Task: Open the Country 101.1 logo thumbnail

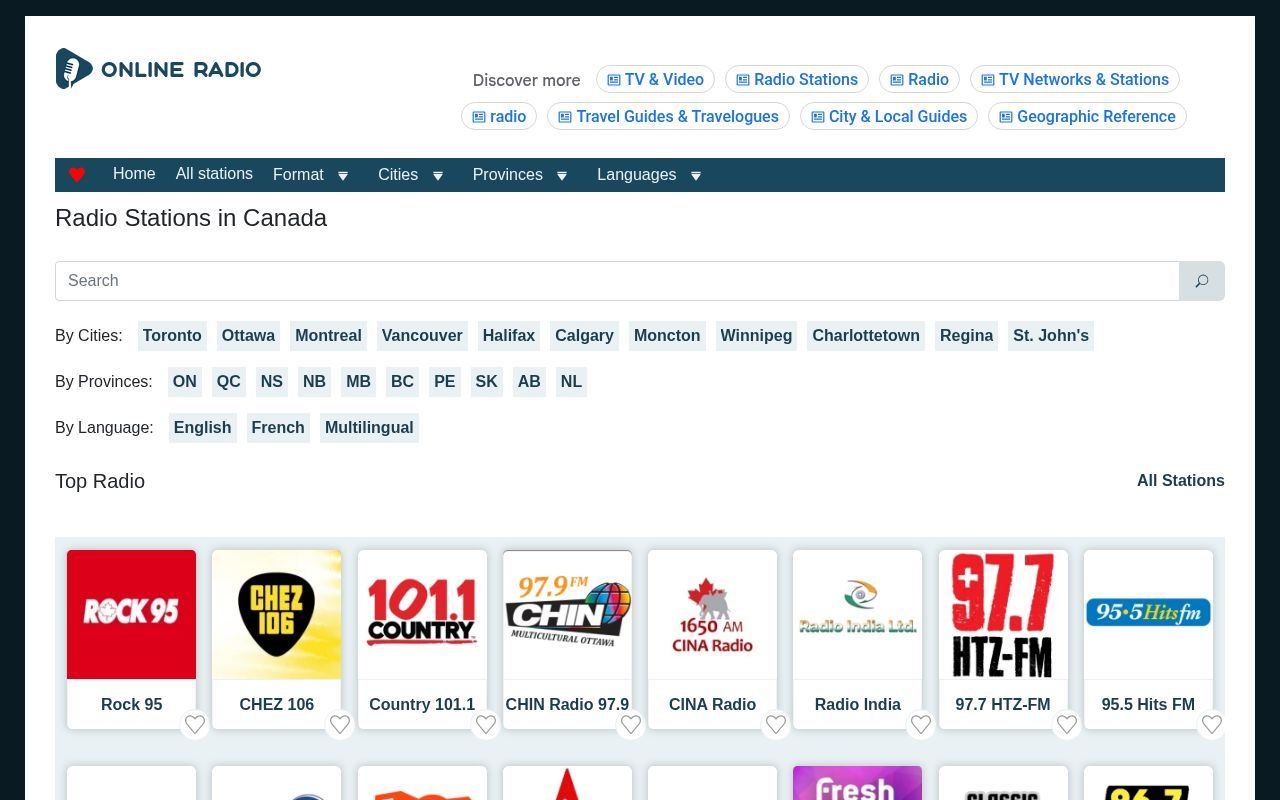Action: (422, 614)
